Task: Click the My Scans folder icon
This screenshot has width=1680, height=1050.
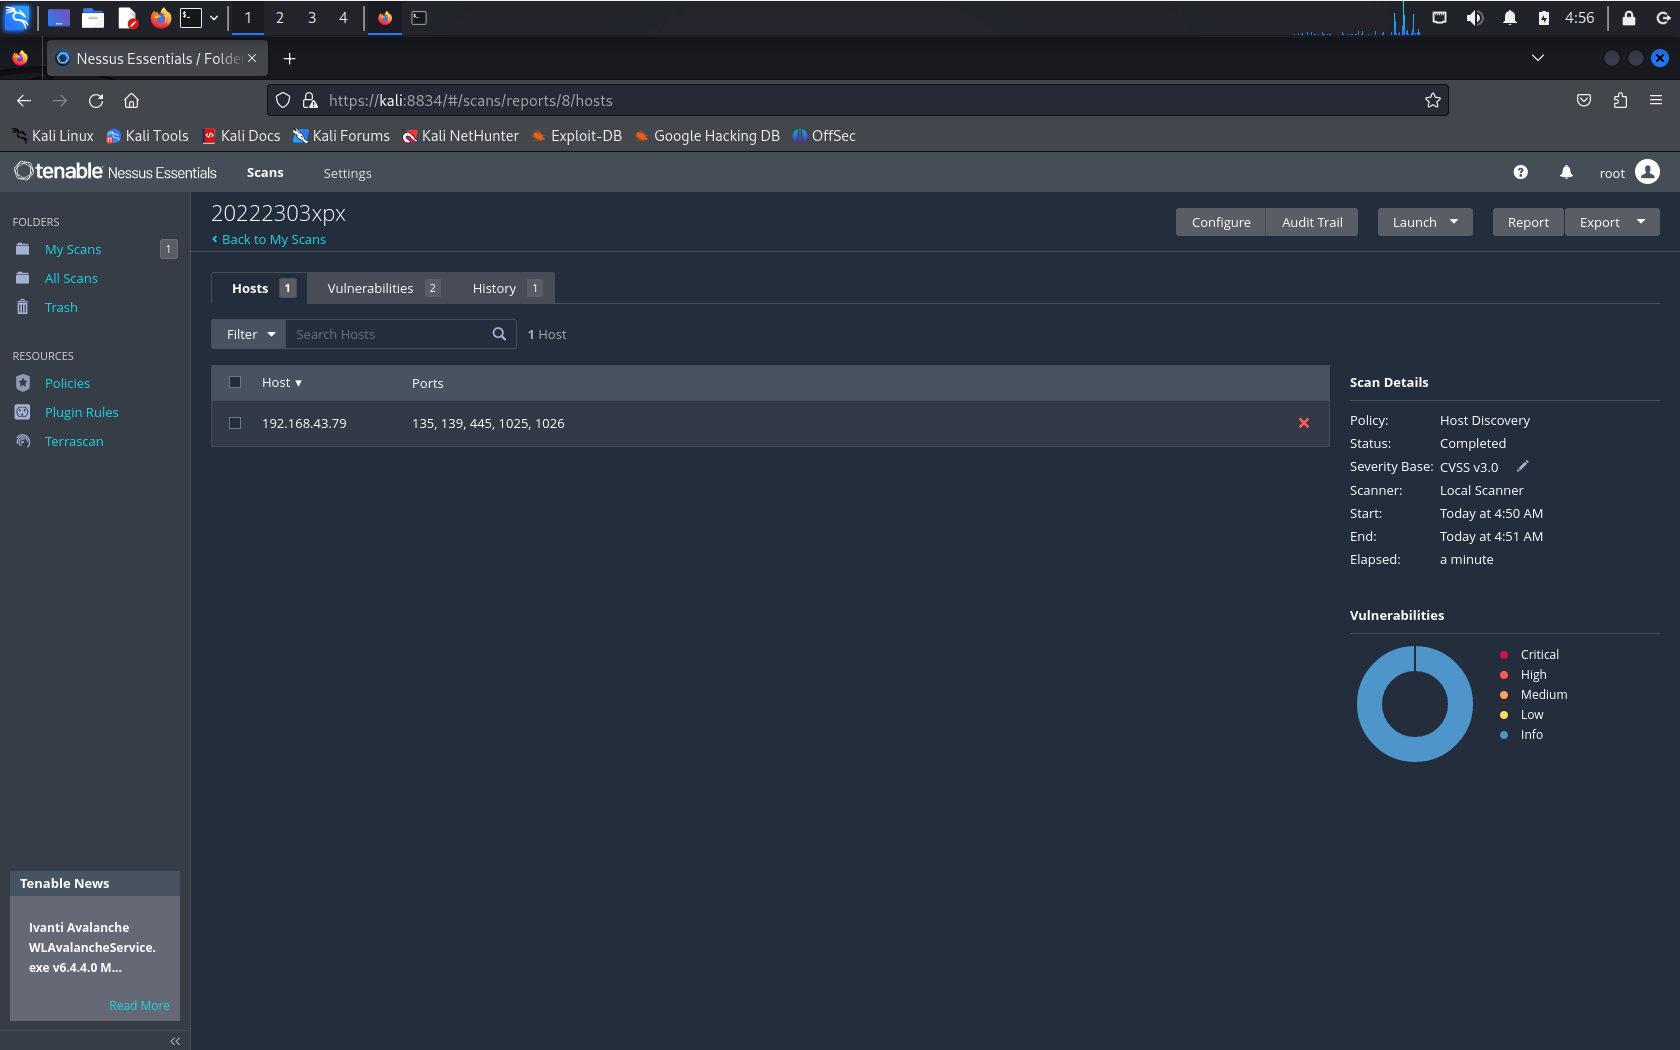Action: click(22, 249)
